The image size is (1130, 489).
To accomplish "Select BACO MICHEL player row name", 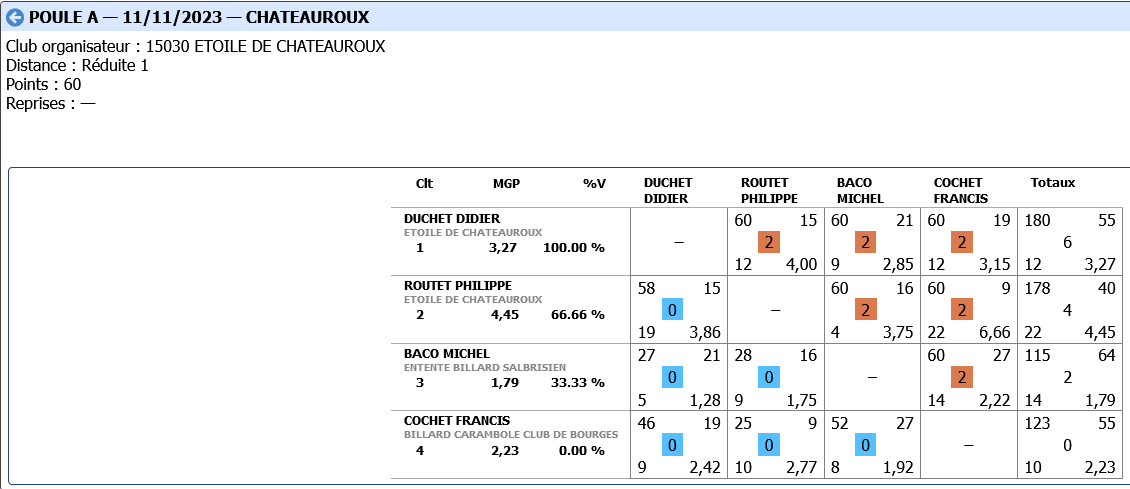I will pyautogui.click(x=447, y=354).
